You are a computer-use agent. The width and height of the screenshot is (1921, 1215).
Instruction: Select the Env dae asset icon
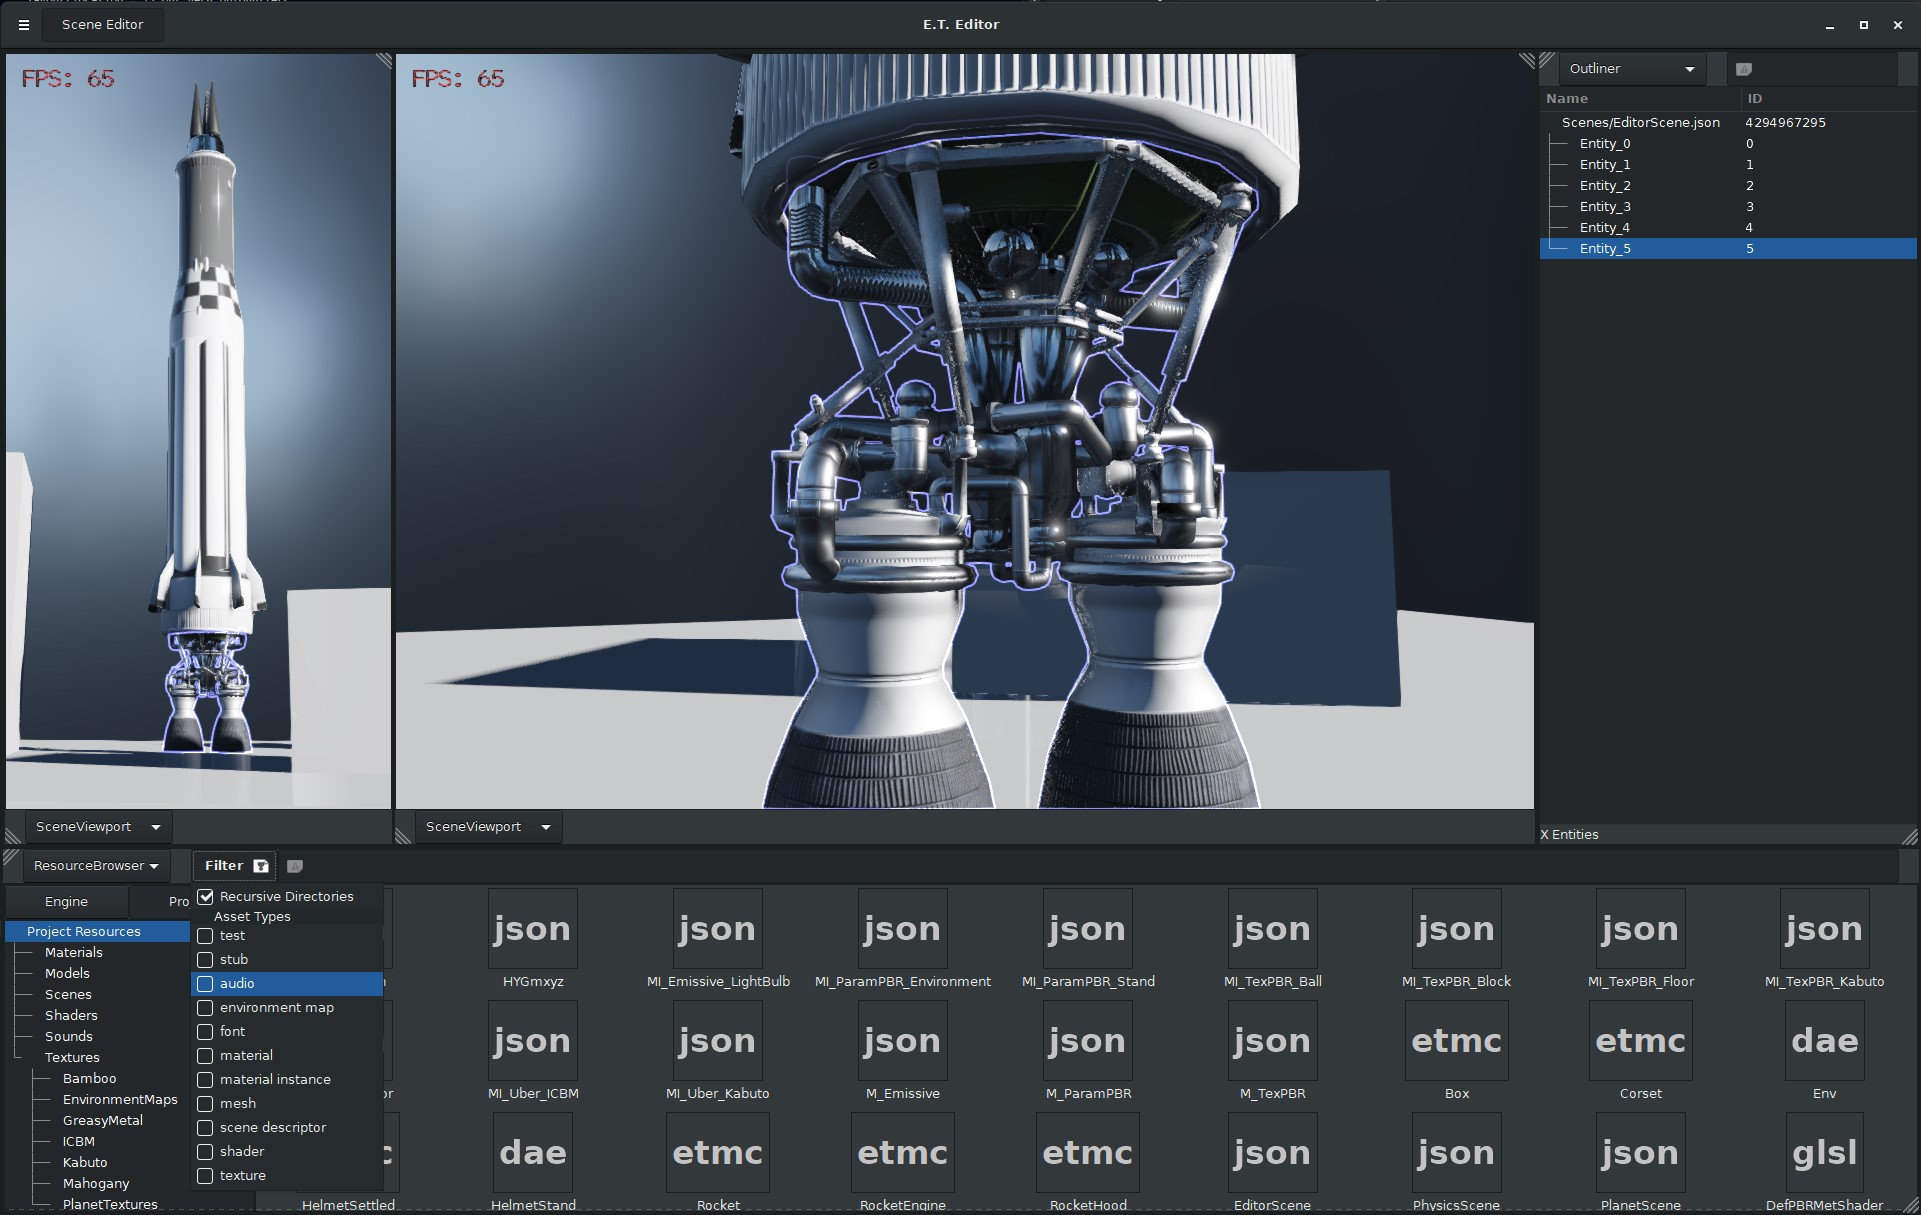coord(1824,1041)
